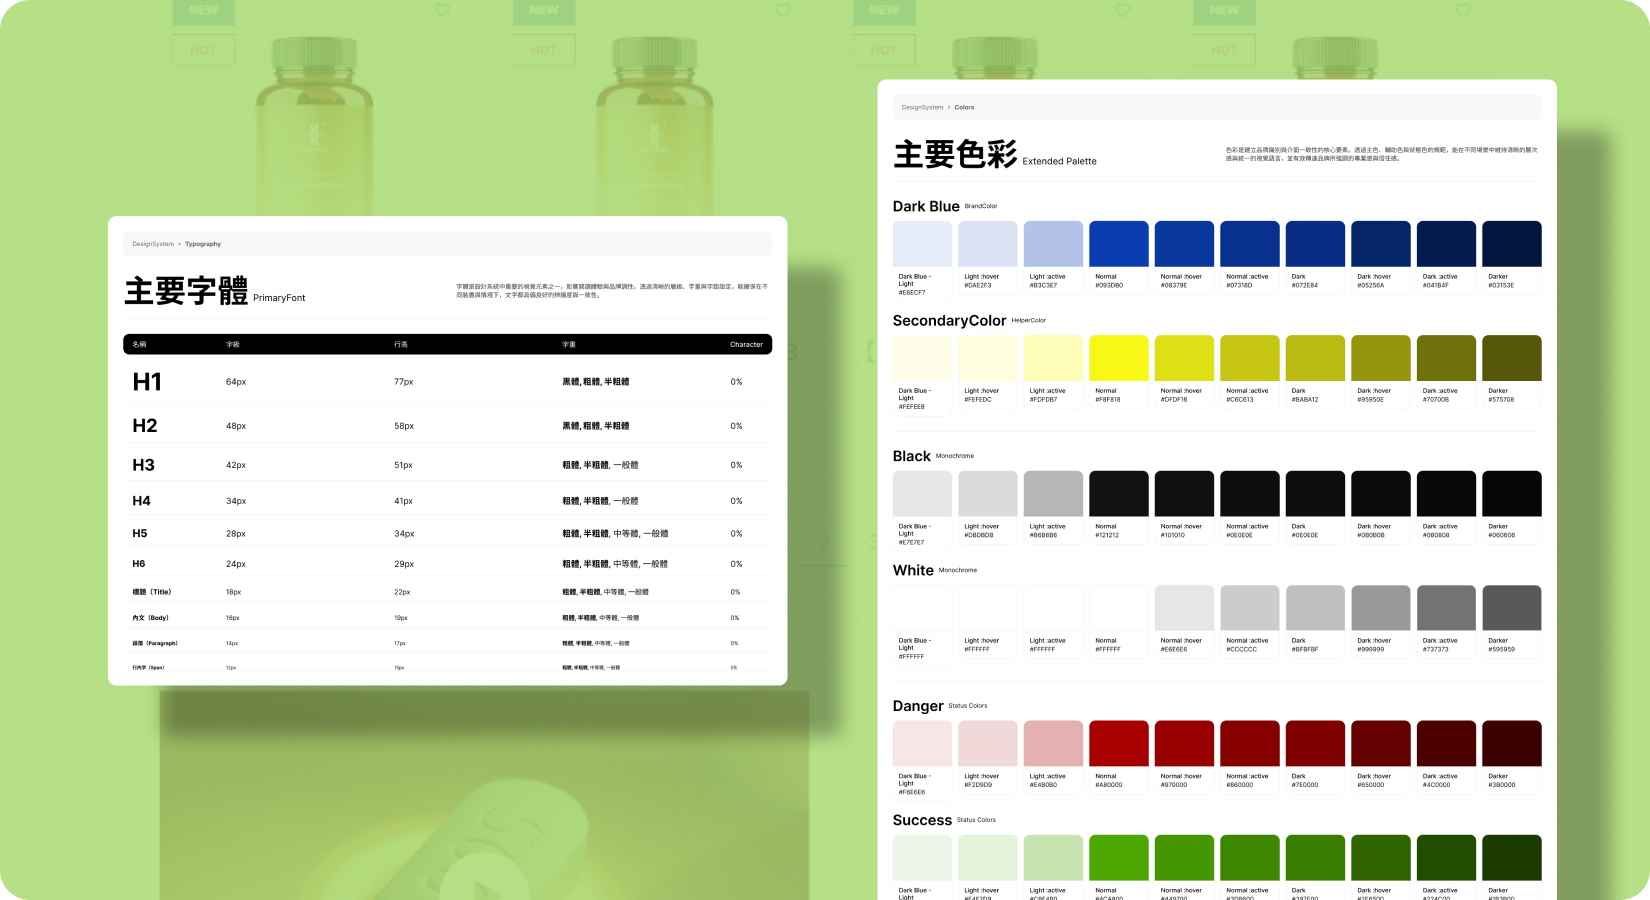This screenshot has height=900, width=1650.
Task: Select the Typography breadcrumb item
Action: coord(203,244)
